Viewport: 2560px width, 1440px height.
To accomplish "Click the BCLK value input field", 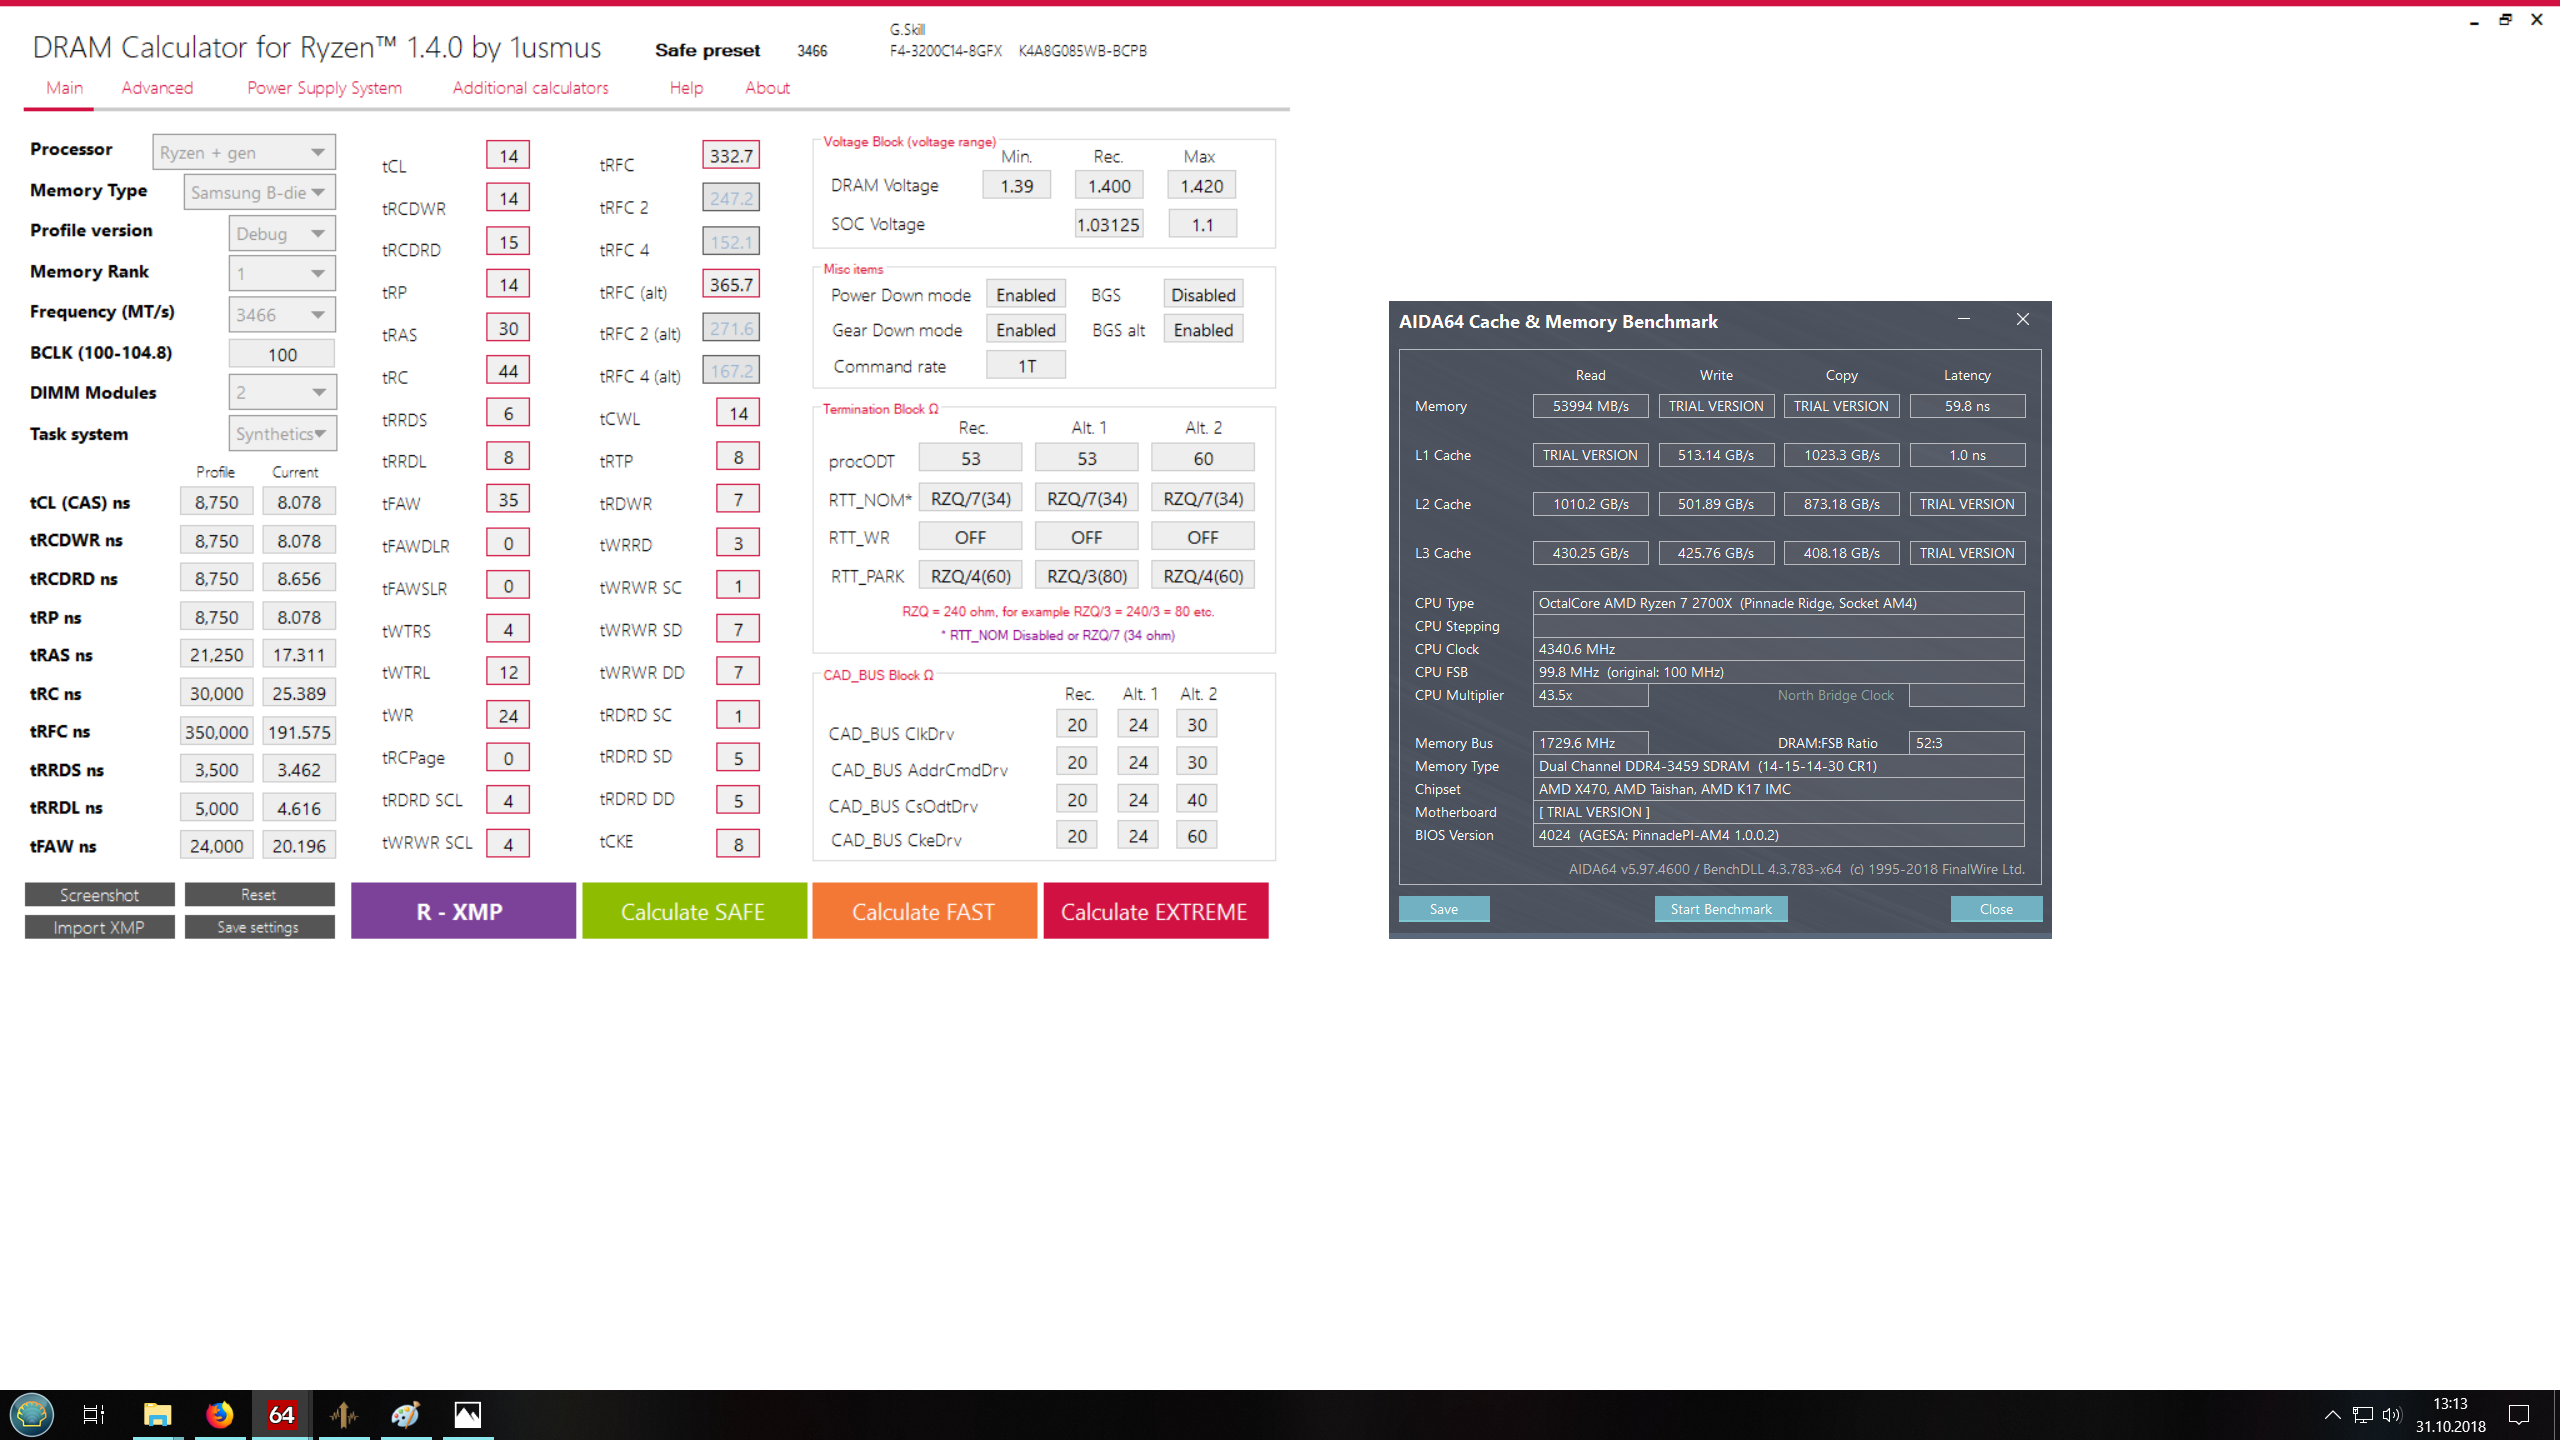I will pos(281,354).
